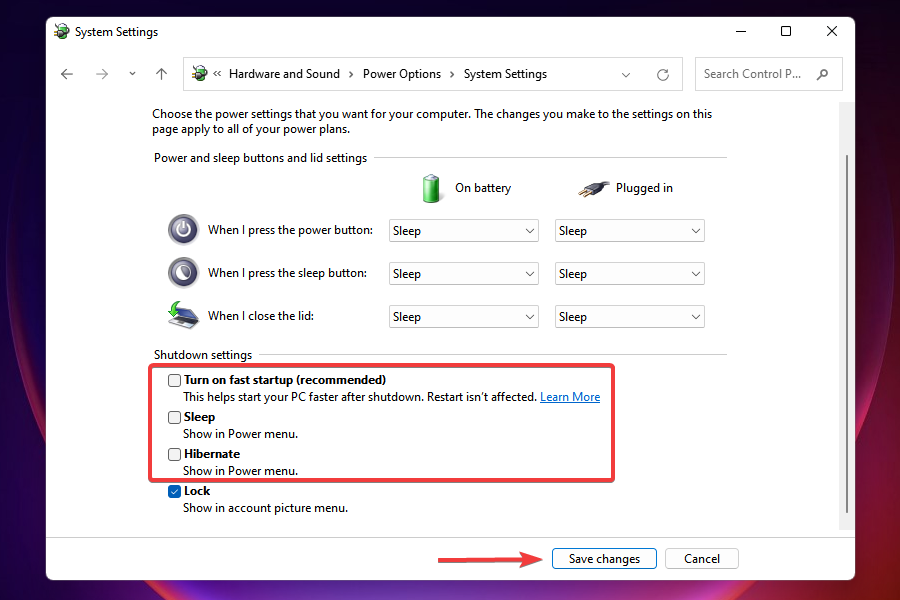
Task: Click 'Power and sleep buttons and lid settings' heading
Action: tap(260, 158)
